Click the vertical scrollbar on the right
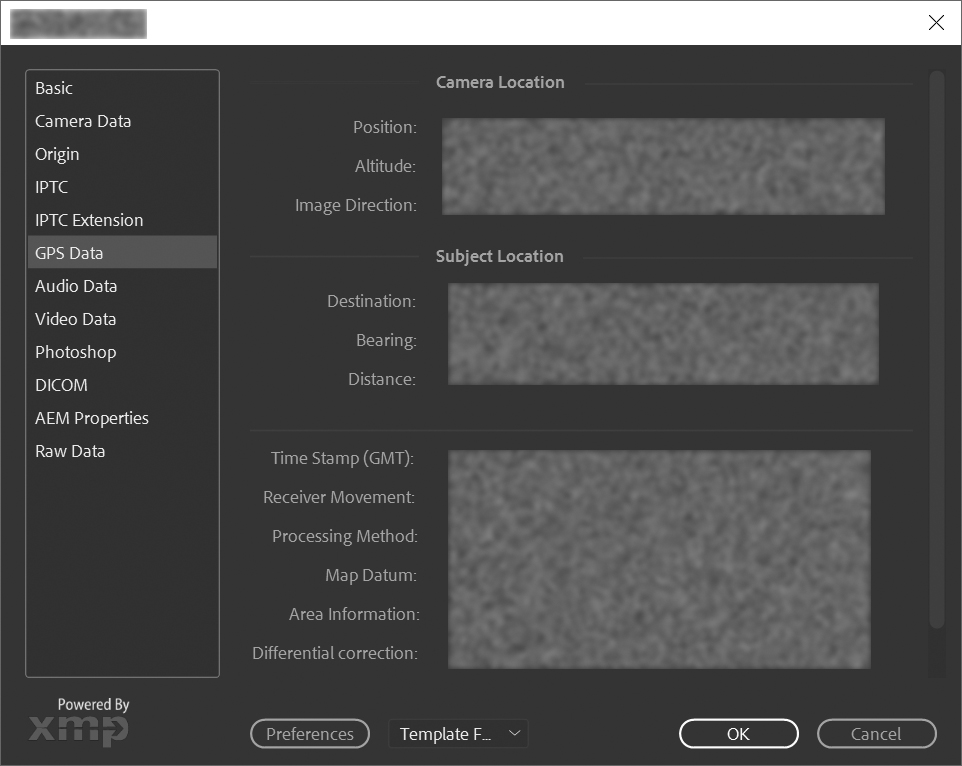962x766 pixels. [936, 350]
